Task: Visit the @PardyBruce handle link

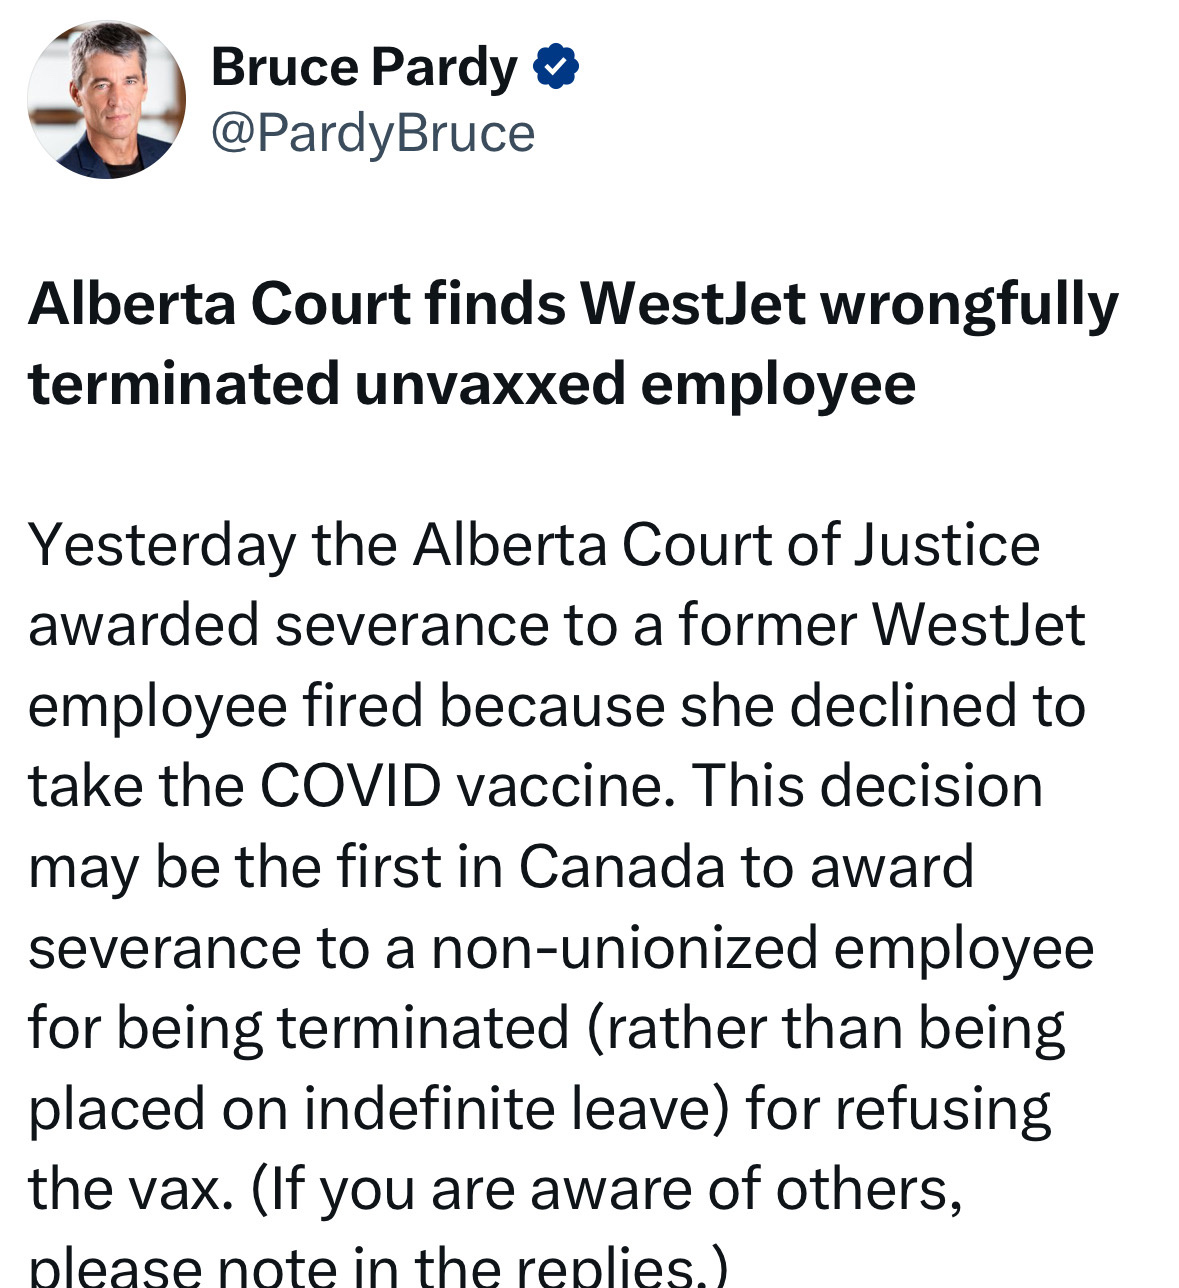Action: coord(373,133)
